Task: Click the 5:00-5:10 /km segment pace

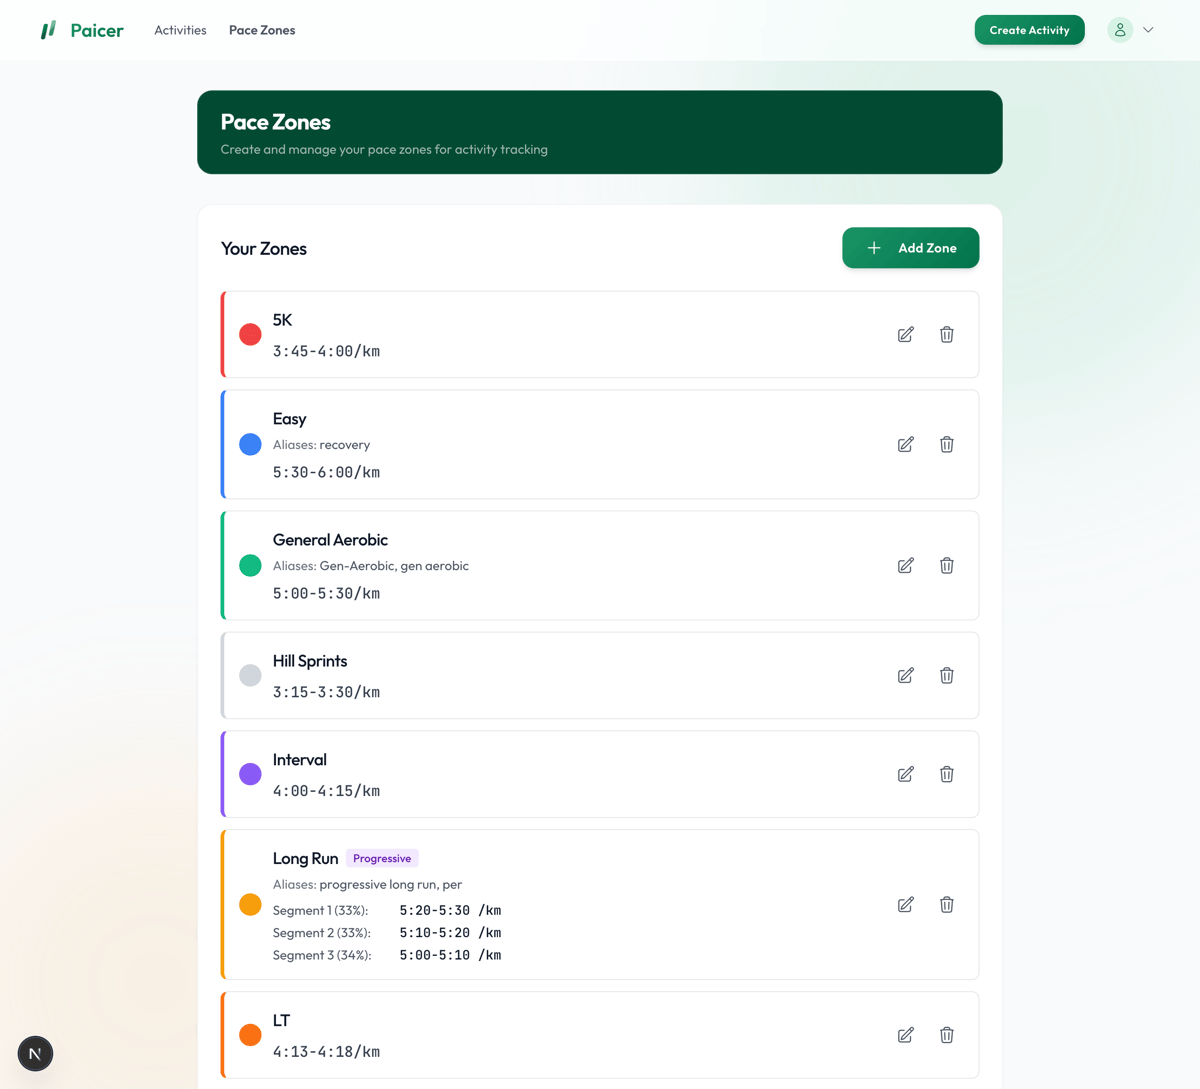Action: pyautogui.click(x=450, y=955)
